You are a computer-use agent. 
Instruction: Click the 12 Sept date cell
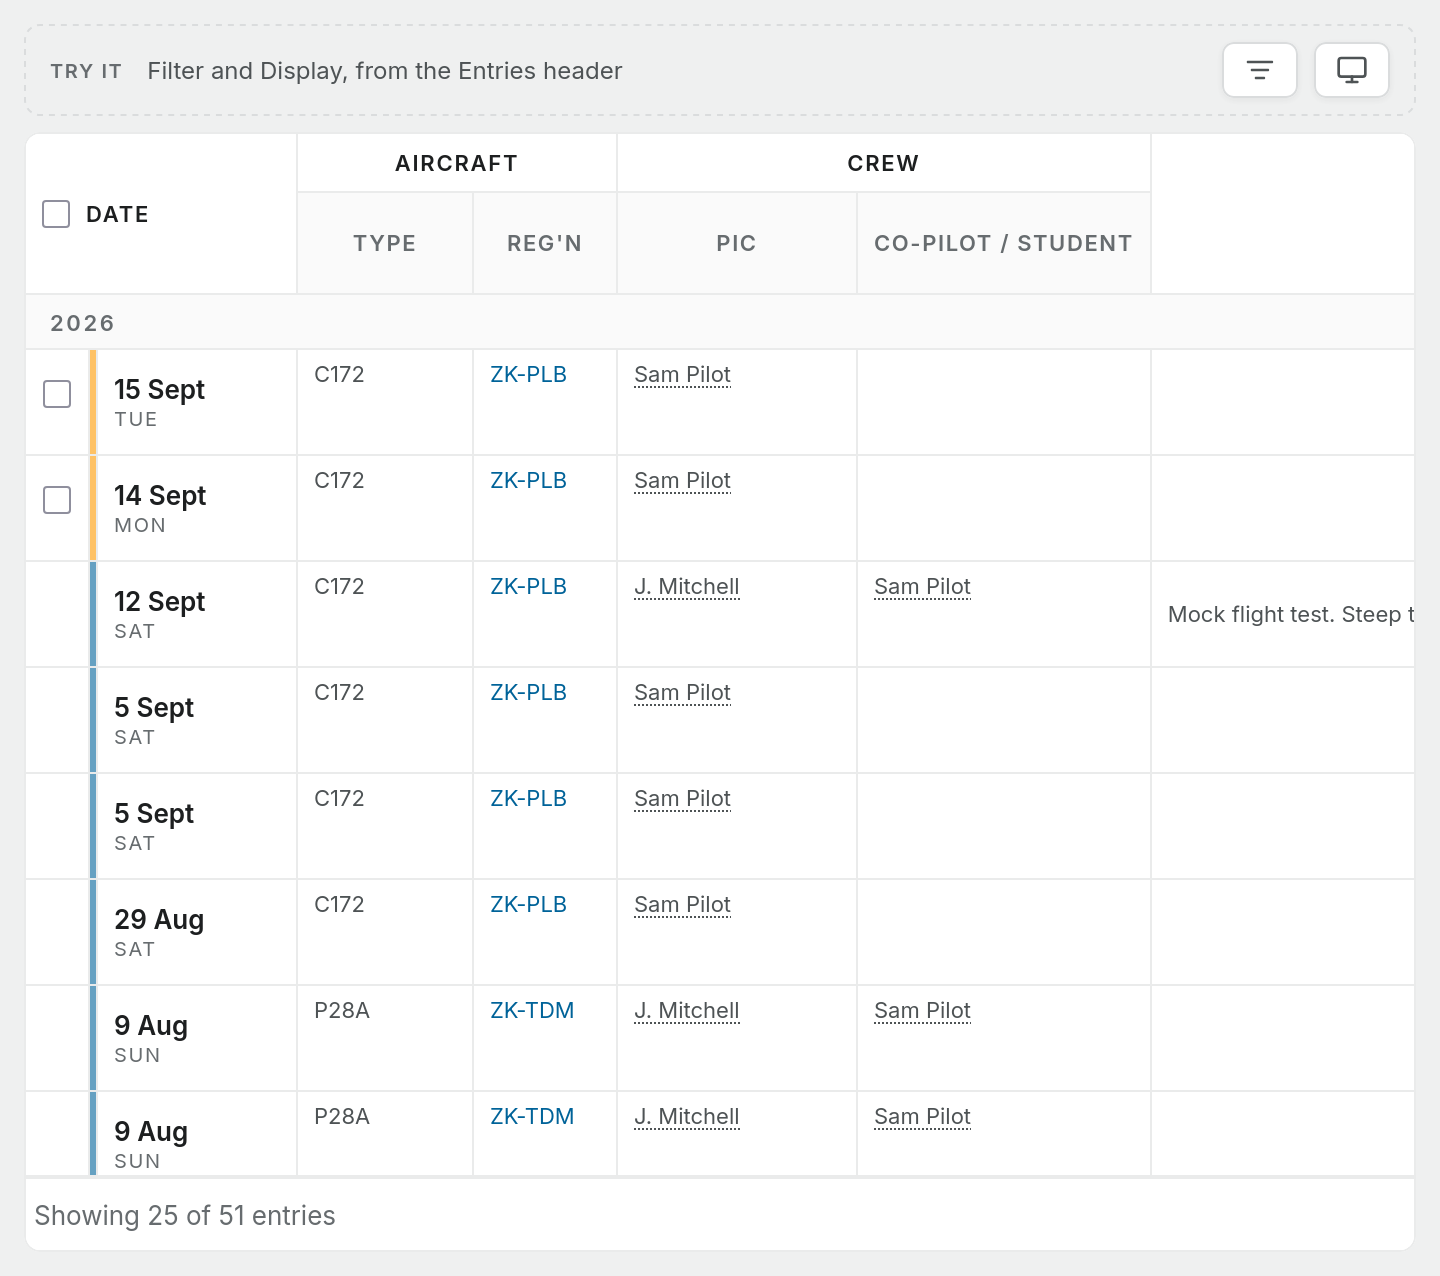[x=196, y=614]
